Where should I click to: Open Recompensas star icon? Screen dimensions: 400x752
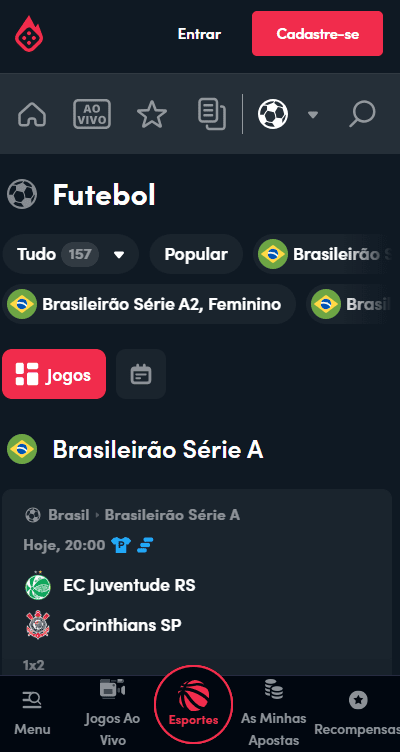(x=357, y=714)
